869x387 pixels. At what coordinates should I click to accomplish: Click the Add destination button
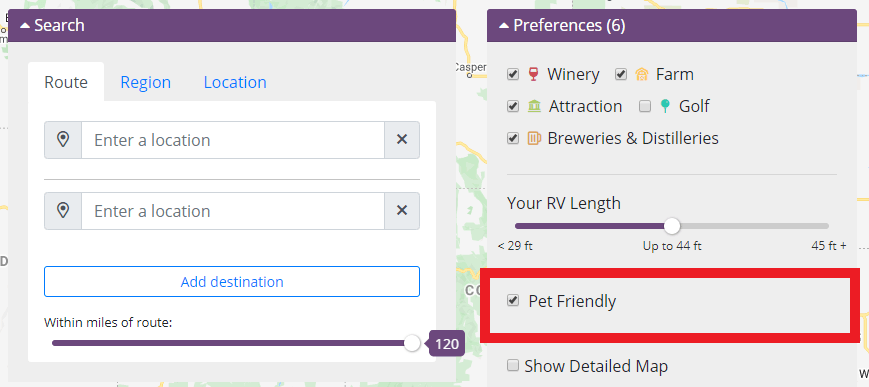(x=232, y=282)
